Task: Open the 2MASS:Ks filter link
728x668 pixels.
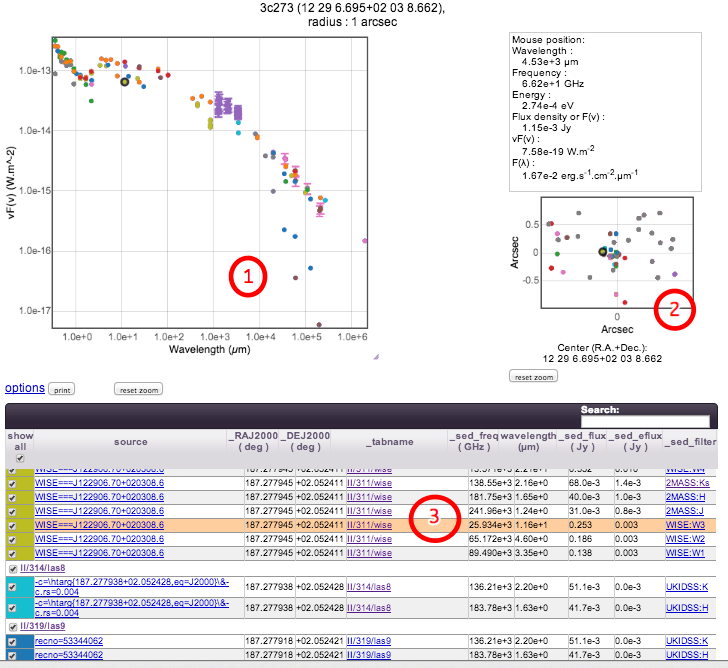Action: 688,483
